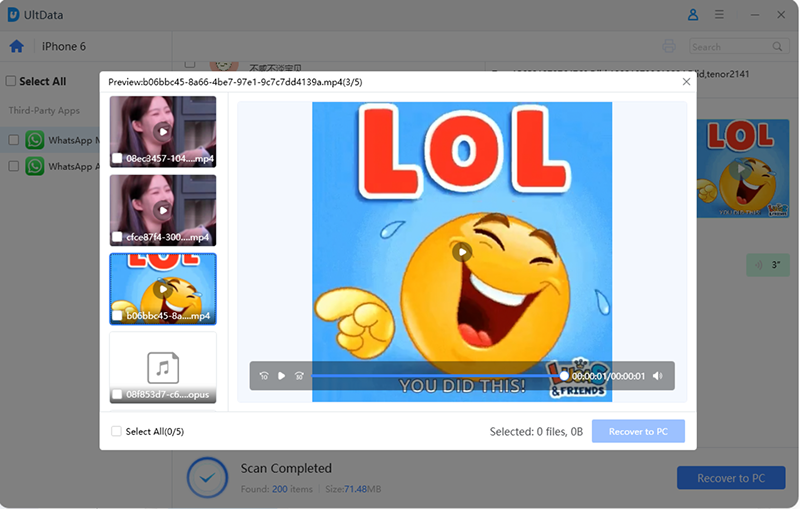Screen dimensions: 800x509
Task: Close the preview dialog
Action: (x=686, y=82)
